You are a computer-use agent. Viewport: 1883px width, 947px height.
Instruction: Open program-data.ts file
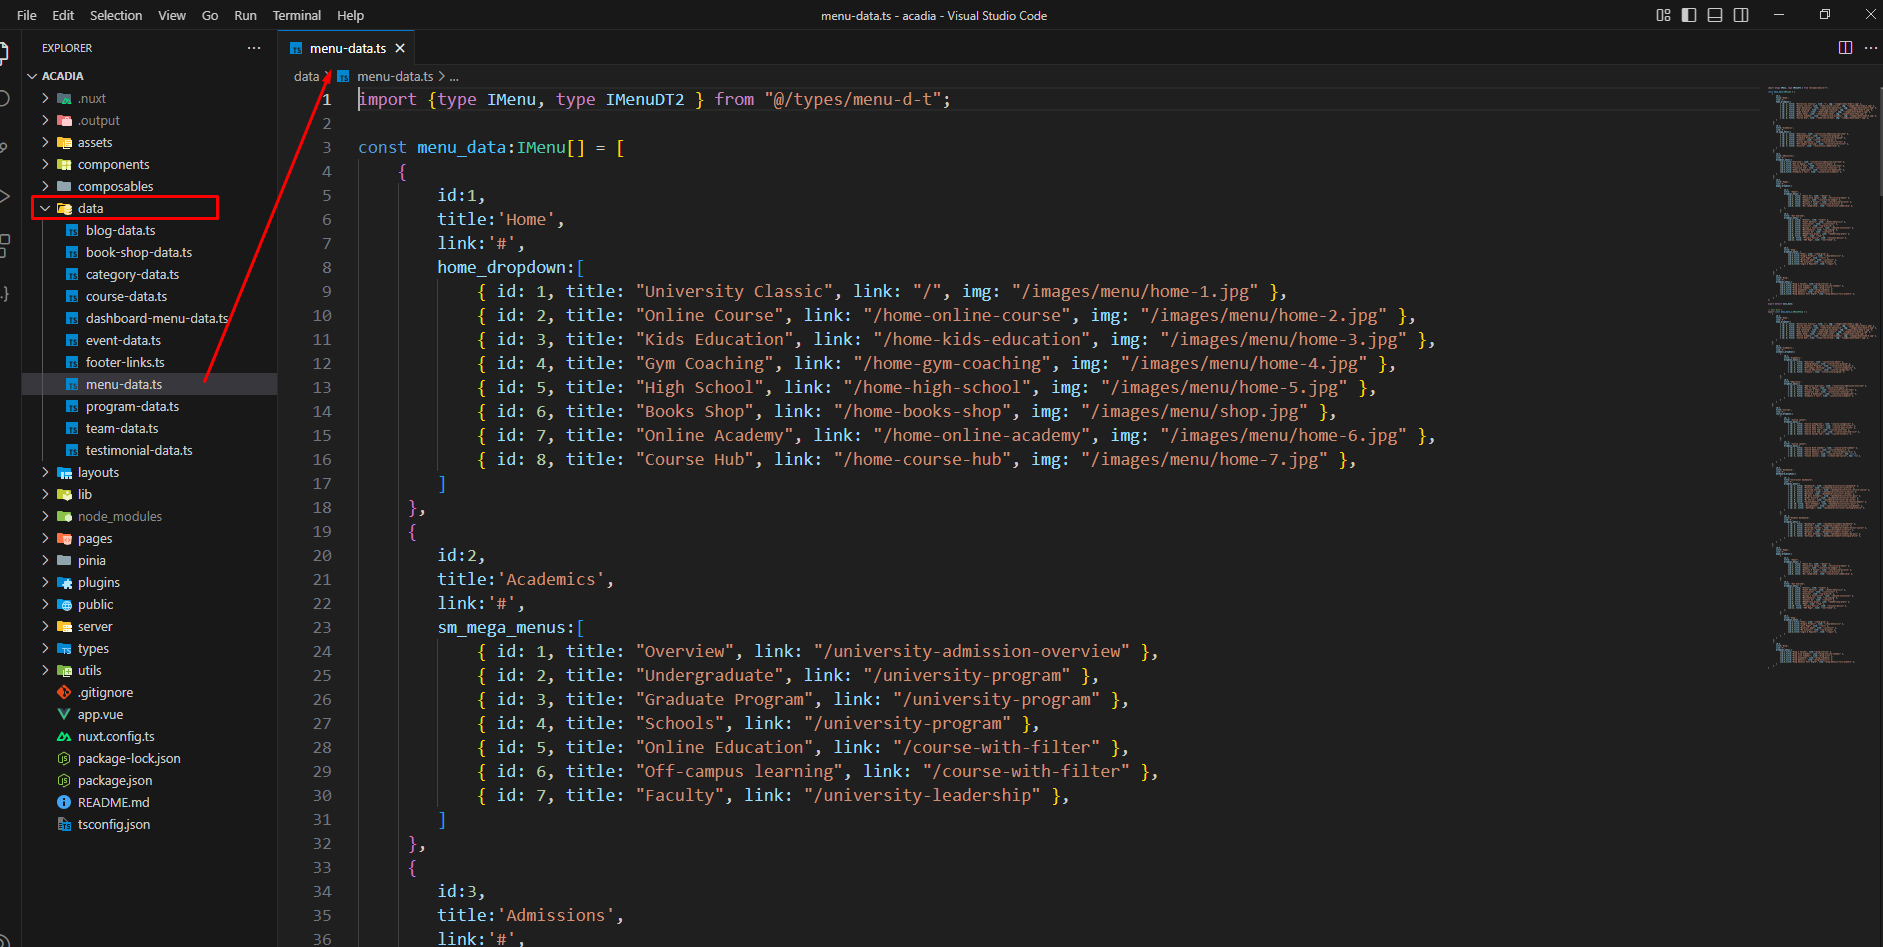tap(150, 406)
